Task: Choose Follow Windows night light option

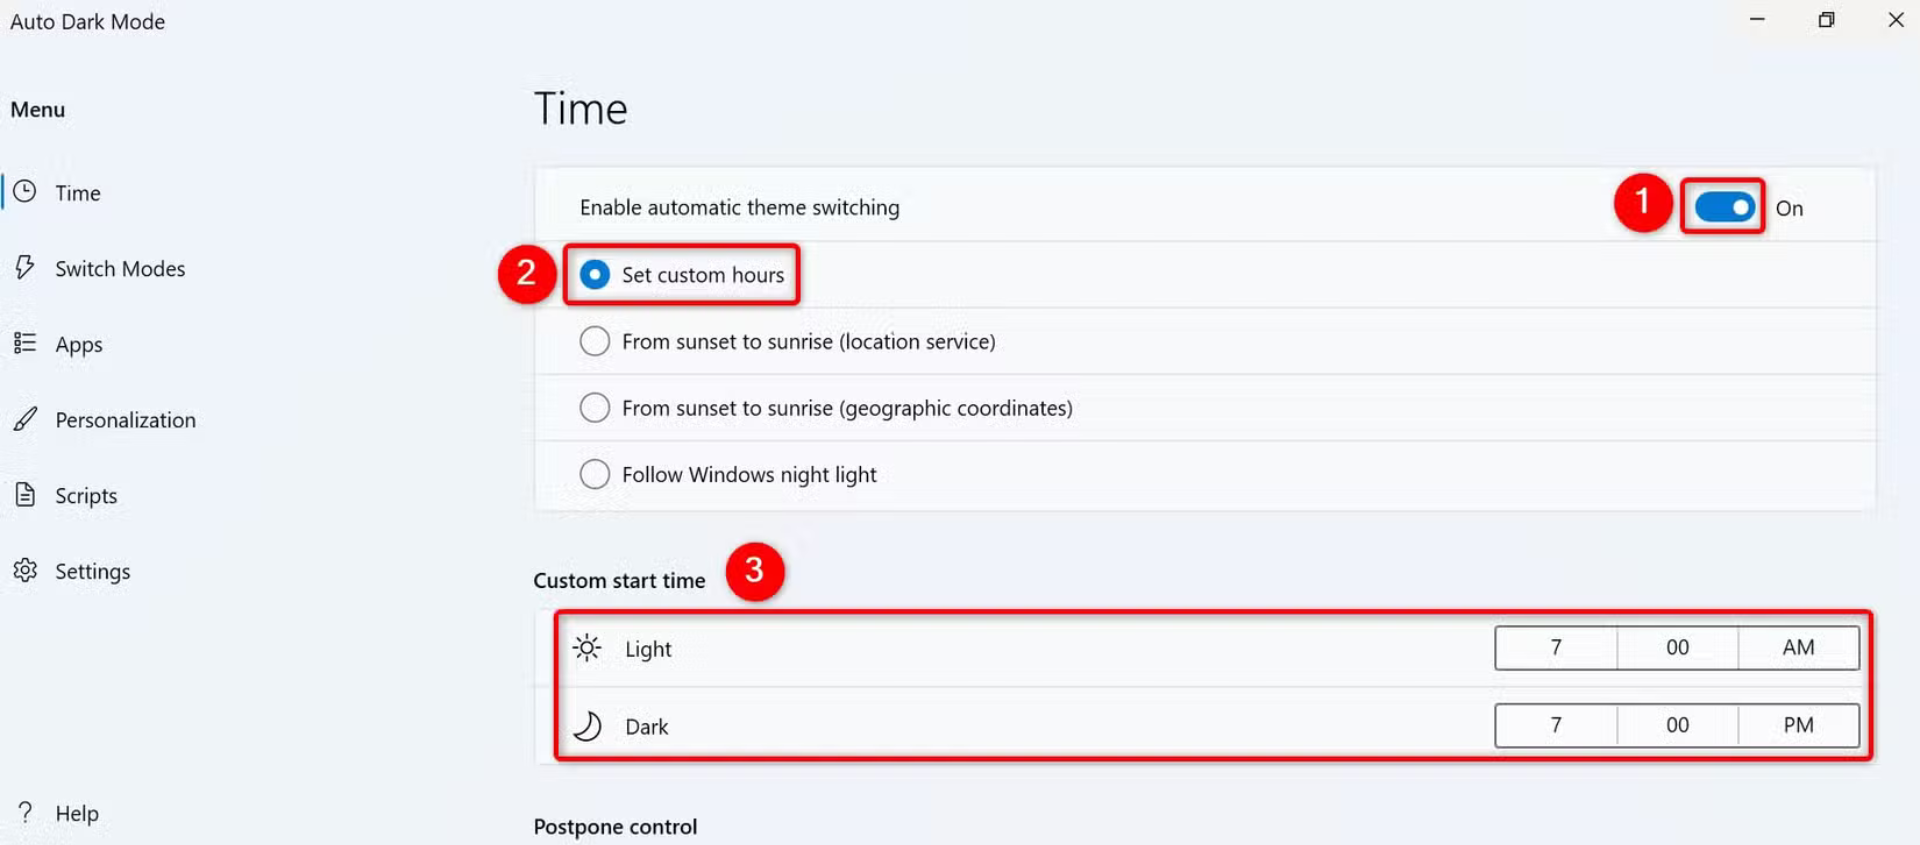Action: point(595,473)
